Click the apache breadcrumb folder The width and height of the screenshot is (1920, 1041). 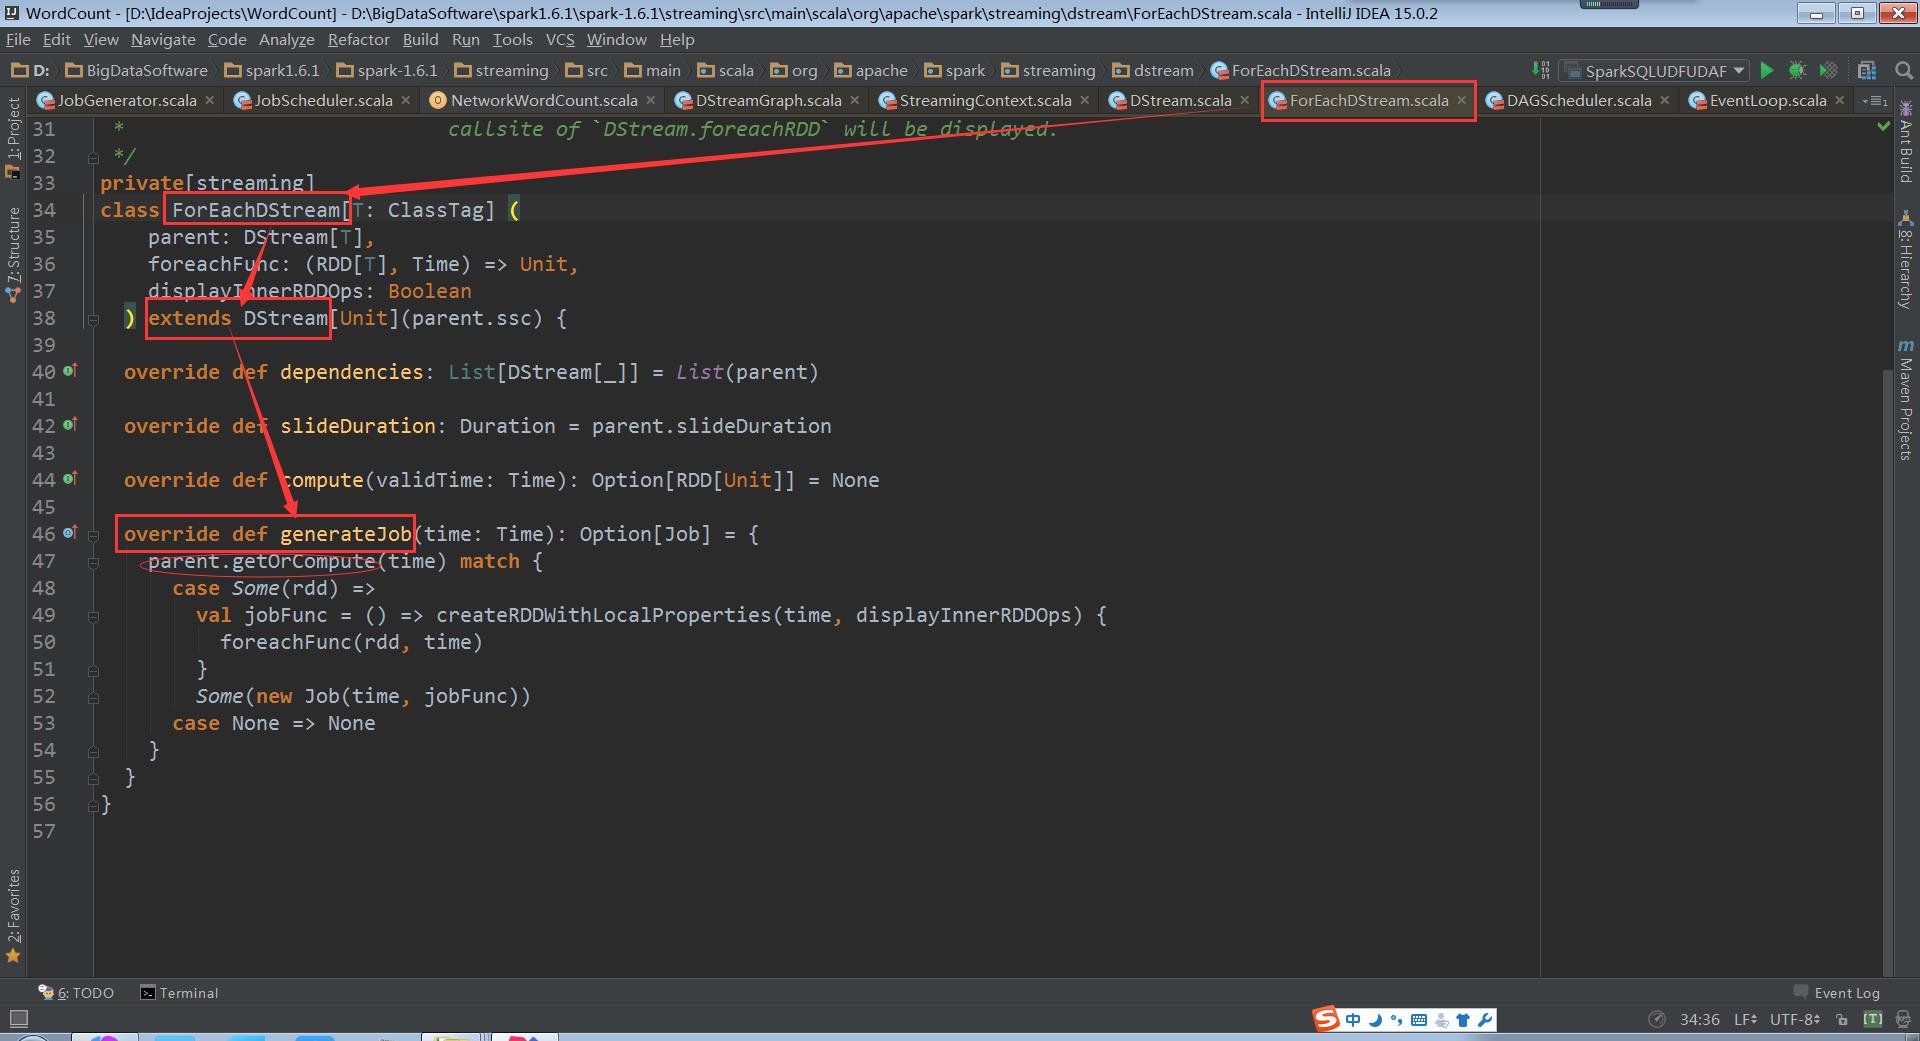click(x=871, y=70)
